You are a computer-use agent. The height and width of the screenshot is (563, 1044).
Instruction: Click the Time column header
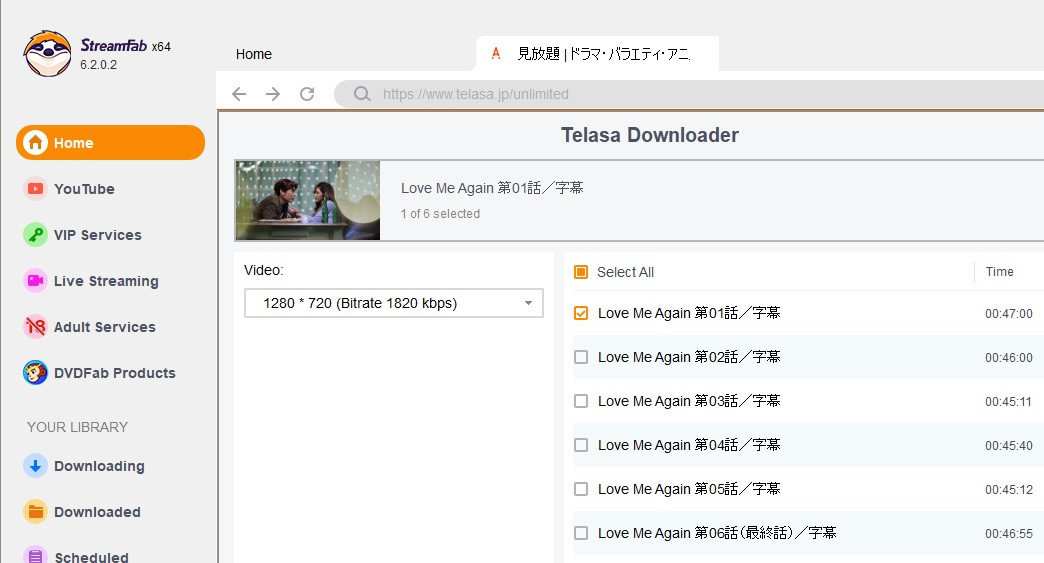point(999,272)
